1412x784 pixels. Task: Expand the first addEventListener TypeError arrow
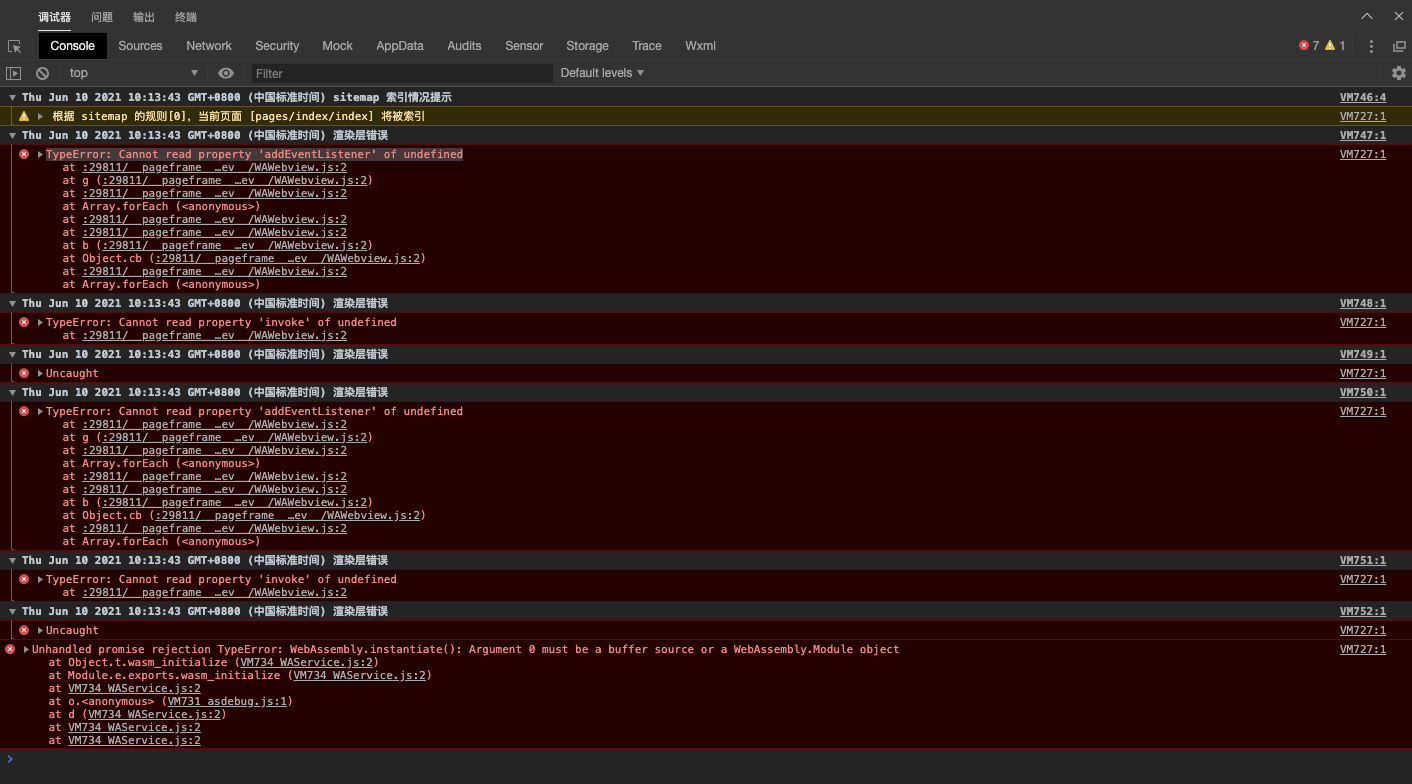pos(40,155)
